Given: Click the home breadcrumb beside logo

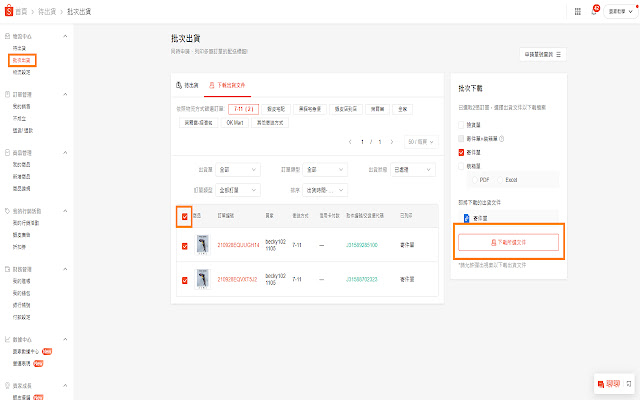Looking at the screenshot, I should (21, 11).
